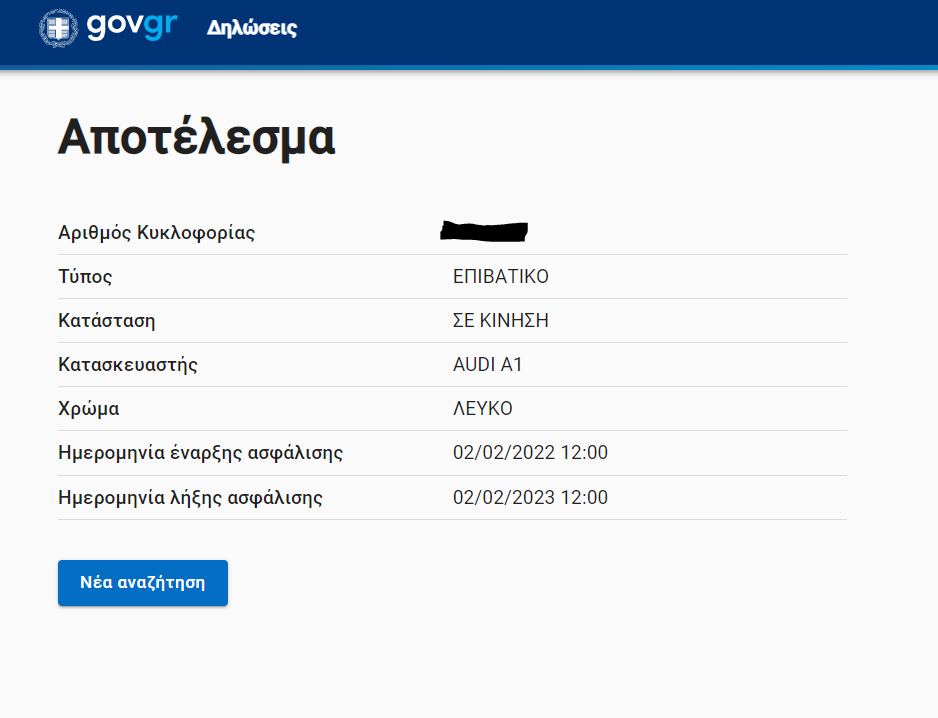Click the Greek national emblem icon
Image resolution: width=938 pixels, height=718 pixels.
56,28
